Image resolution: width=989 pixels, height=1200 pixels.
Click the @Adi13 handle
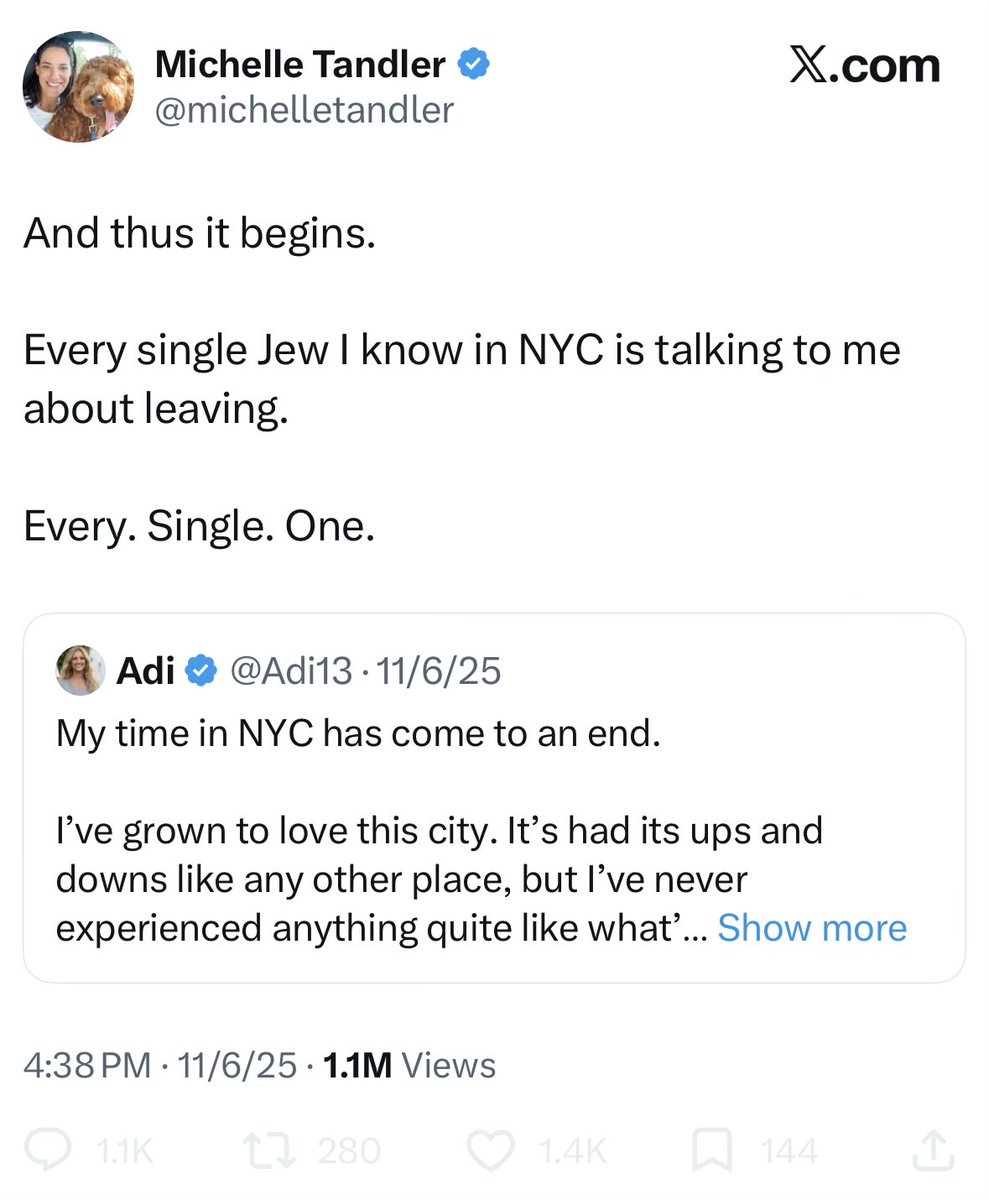pos(291,671)
